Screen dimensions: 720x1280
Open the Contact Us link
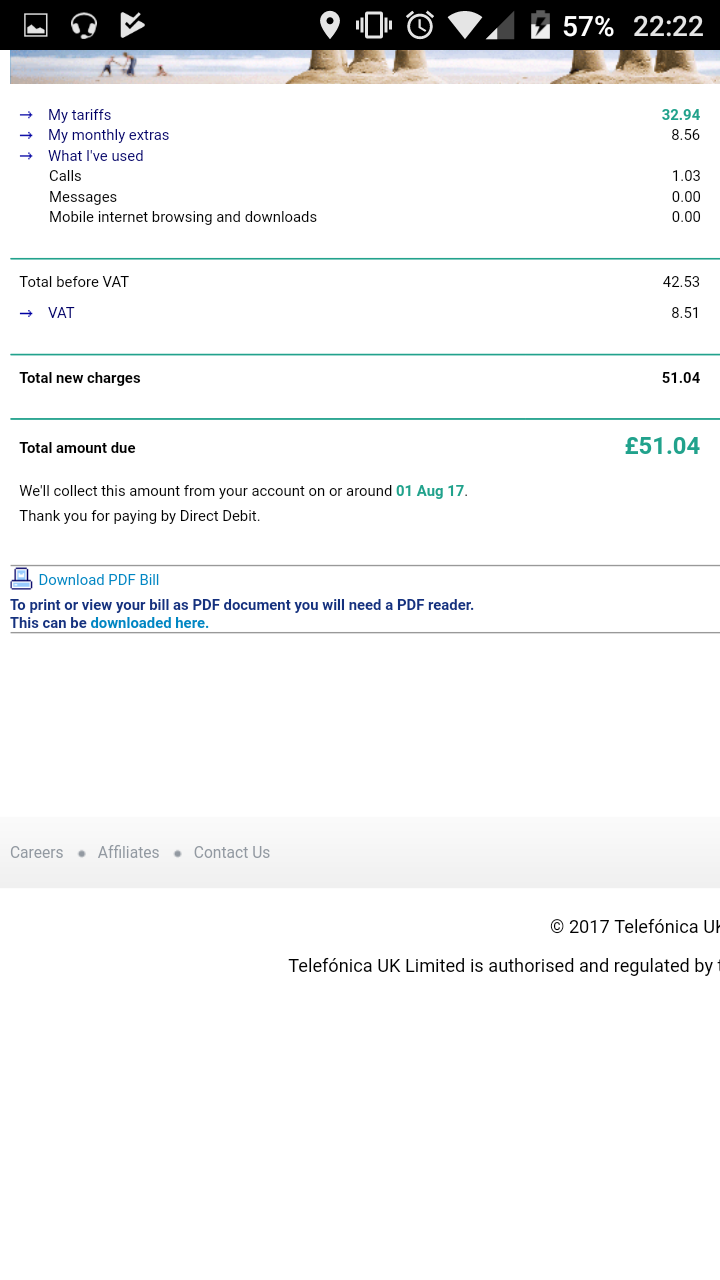tap(231, 852)
